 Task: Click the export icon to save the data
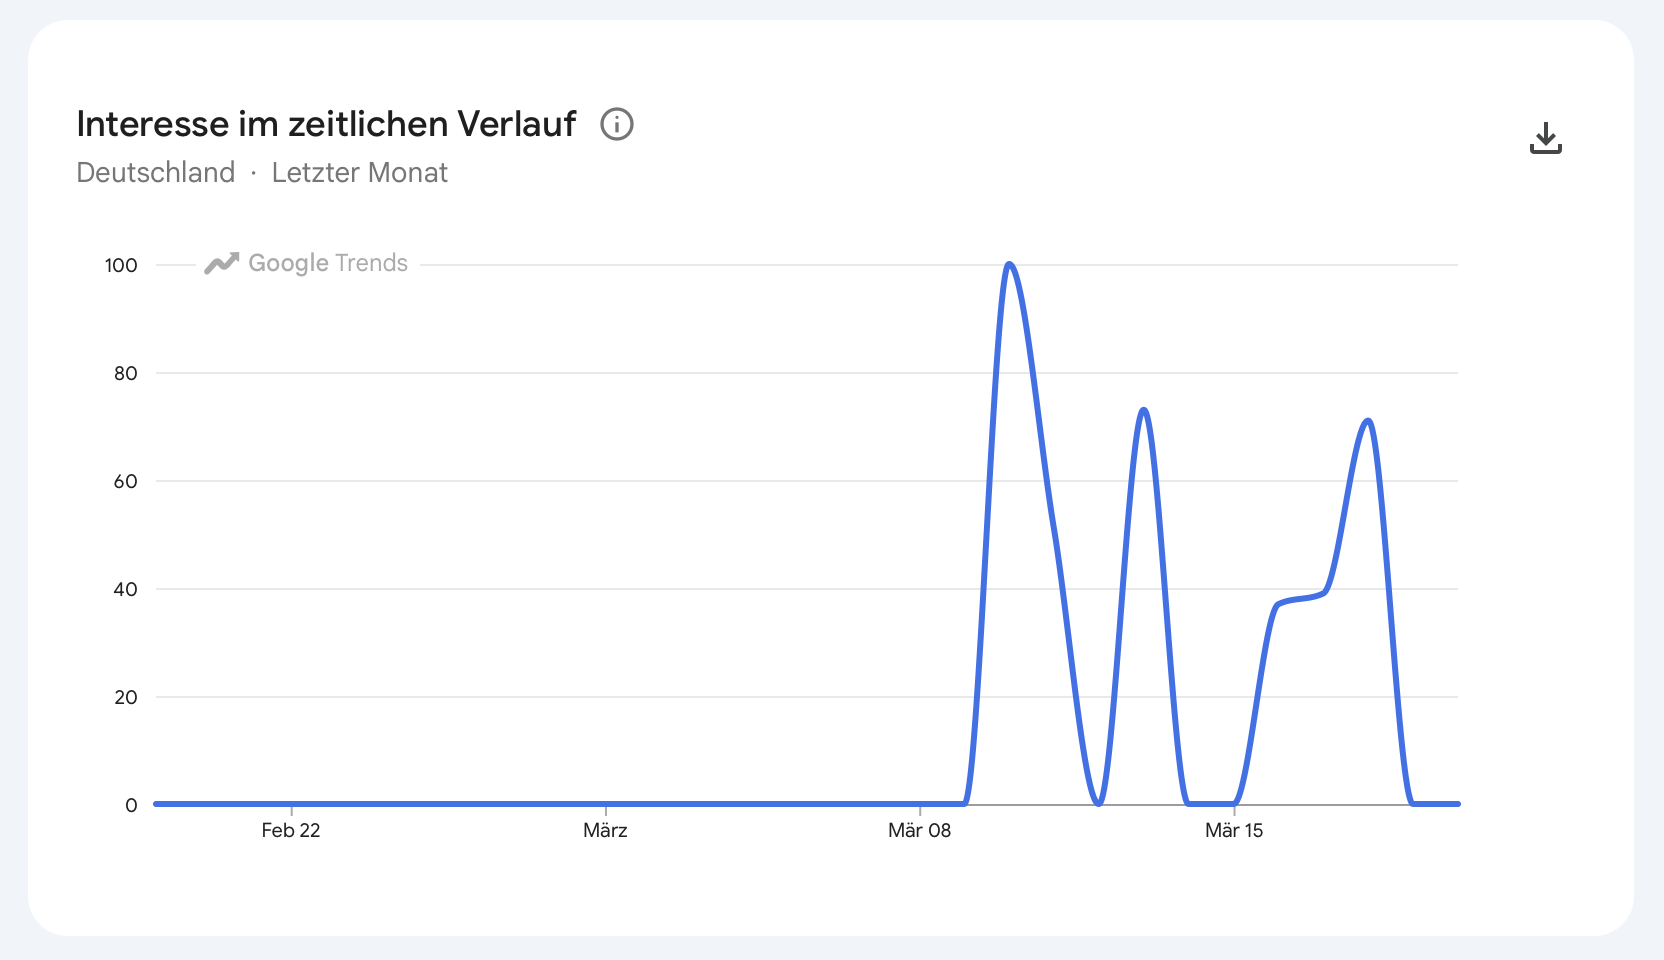click(1546, 137)
